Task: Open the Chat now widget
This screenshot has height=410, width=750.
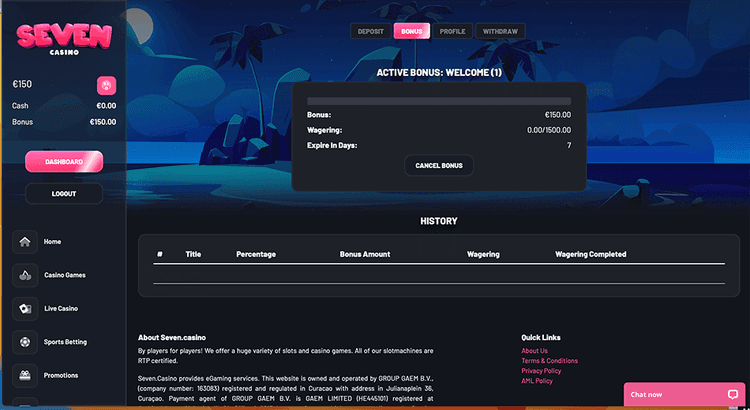Action: coord(685,394)
